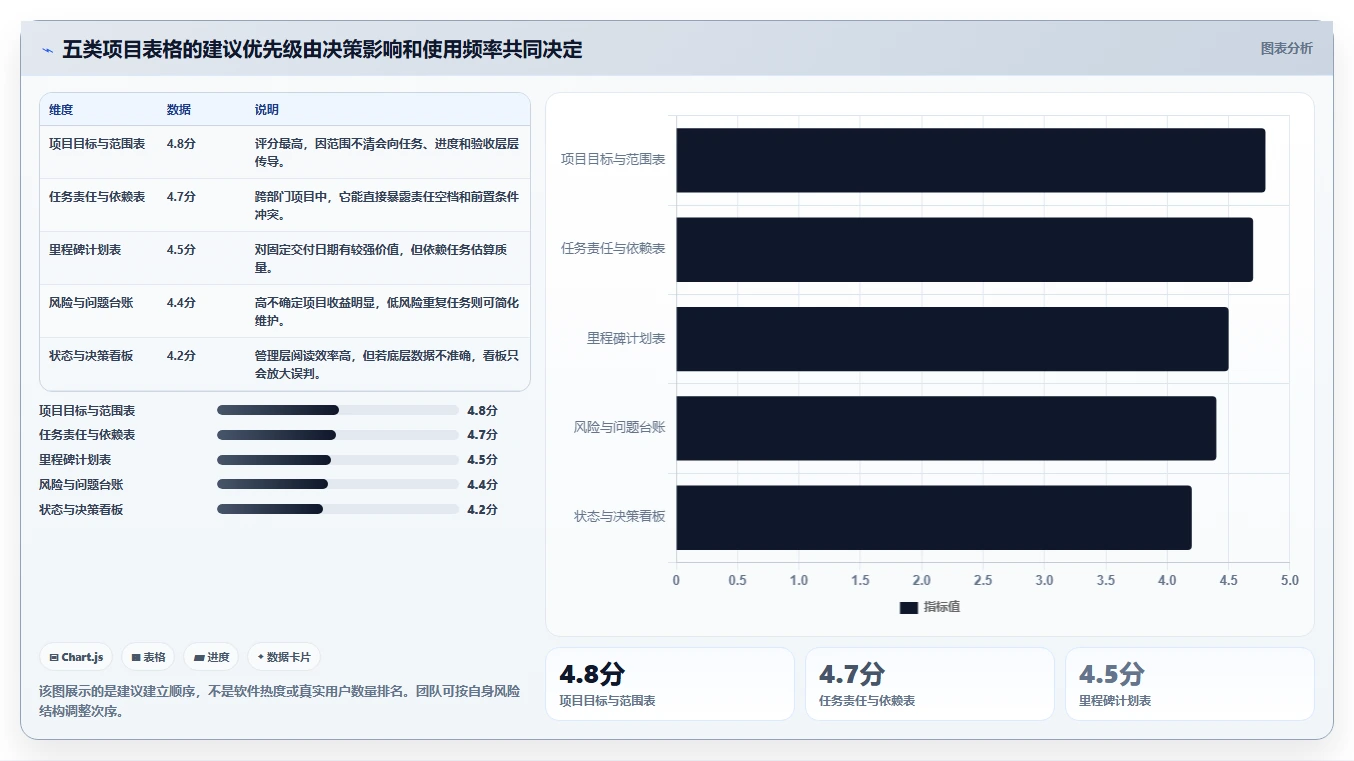Click the footnote starting 该图展示的是建议建立顺序
The width and height of the screenshot is (1354, 761).
[x=279, y=701]
